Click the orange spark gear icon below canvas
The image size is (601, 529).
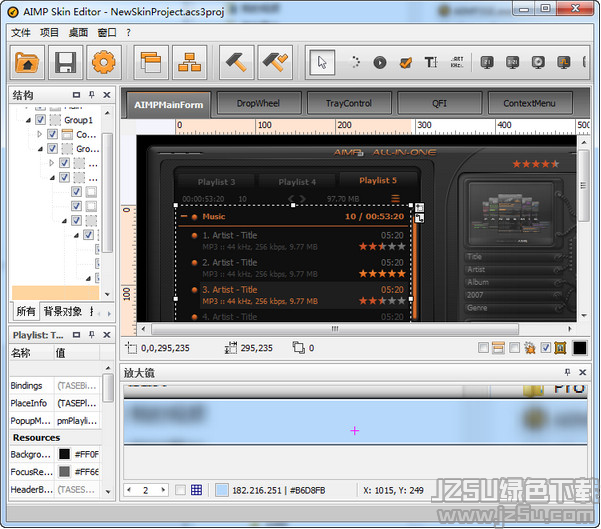[530, 348]
